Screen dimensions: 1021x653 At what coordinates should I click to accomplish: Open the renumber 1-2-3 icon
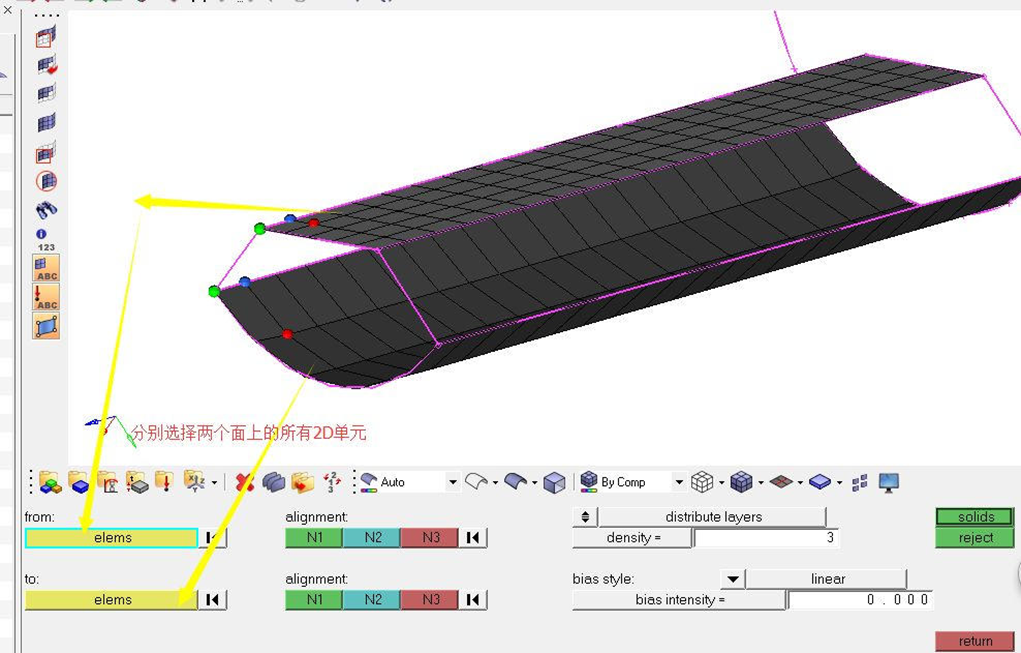coord(333,482)
